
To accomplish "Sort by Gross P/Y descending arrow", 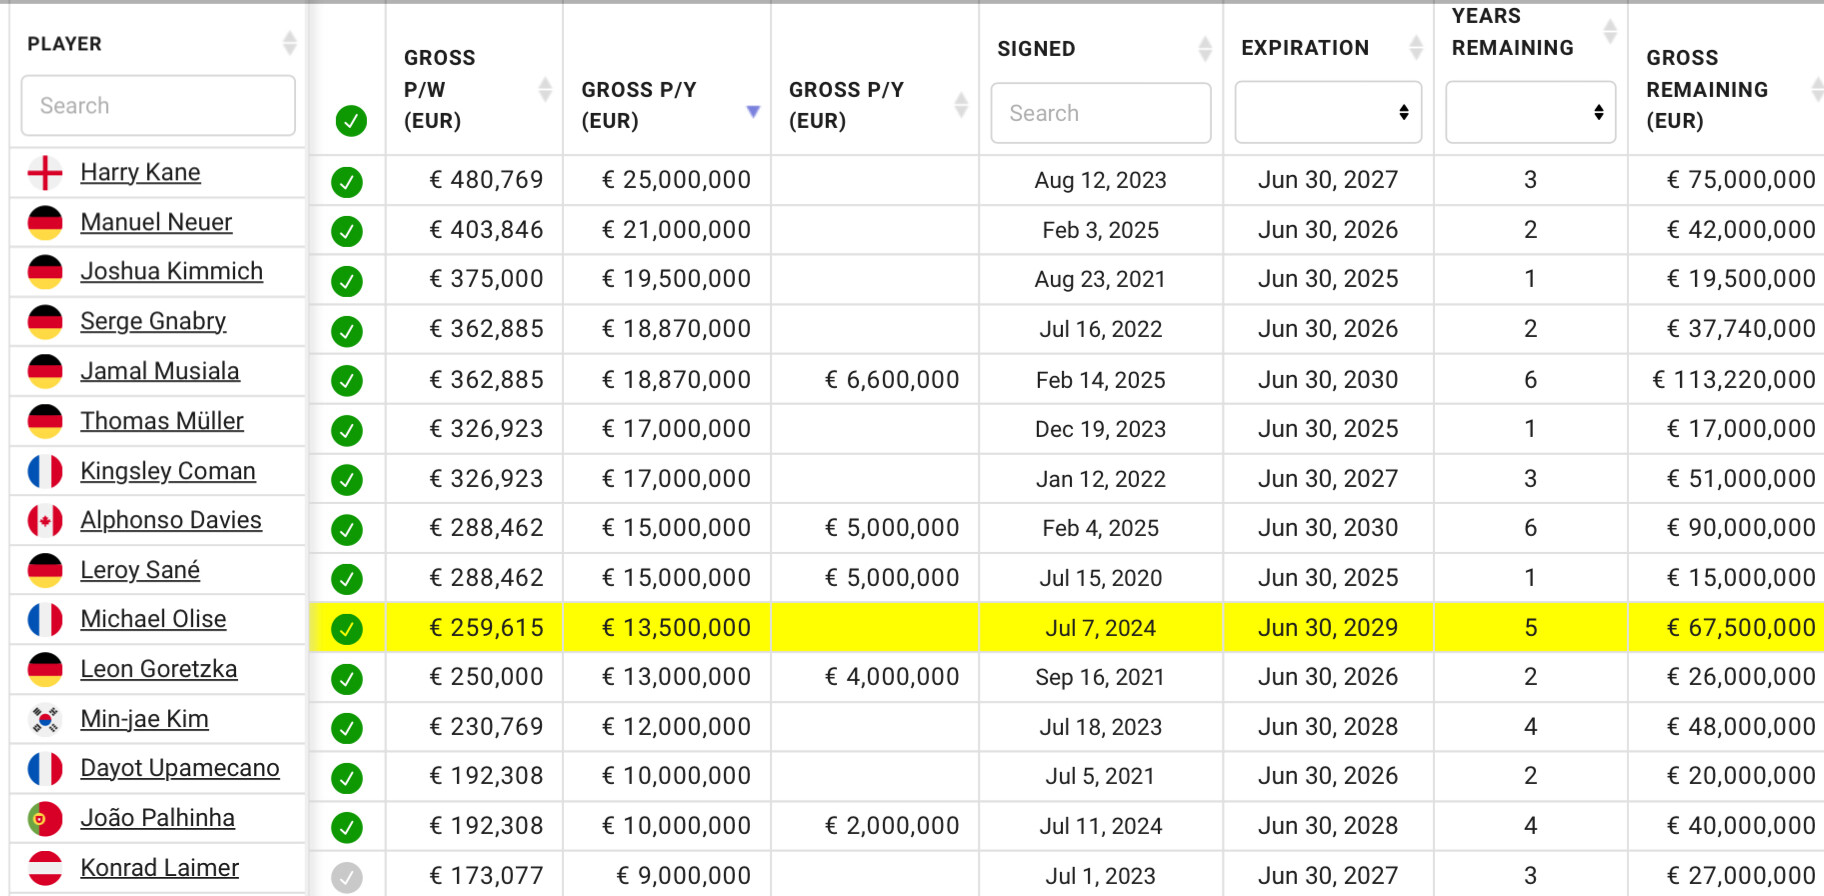I will (x=753, y=111).
